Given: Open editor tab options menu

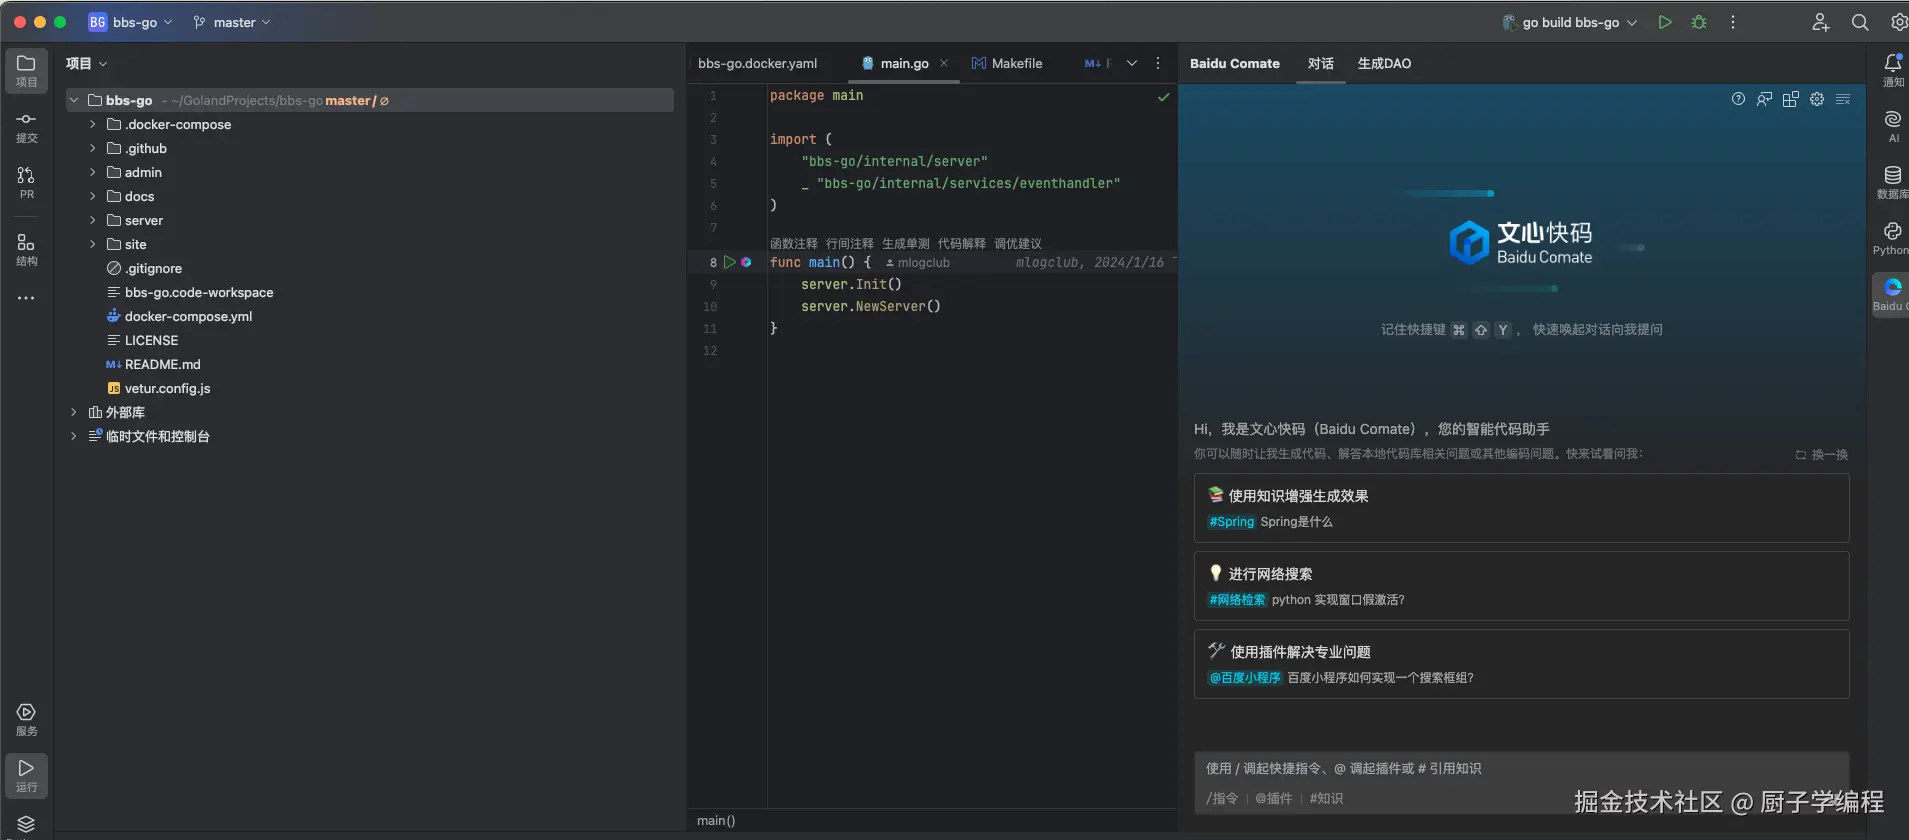Looking at the screenshot, I should [x=1158, y=63].
